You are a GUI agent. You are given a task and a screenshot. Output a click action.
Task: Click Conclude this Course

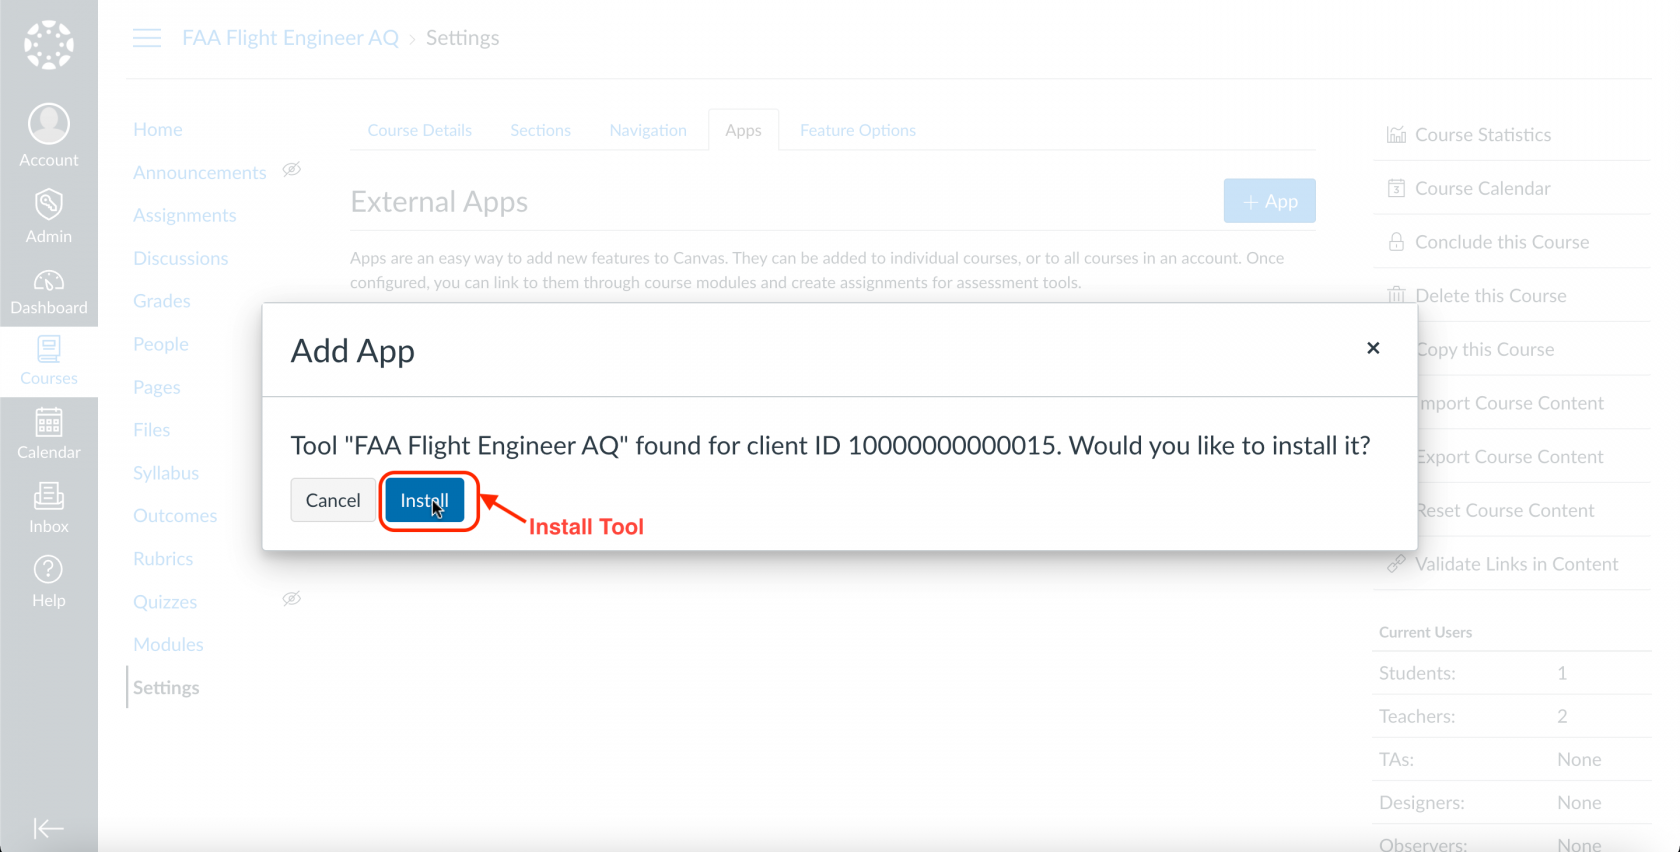click(x=1502, y=242)
